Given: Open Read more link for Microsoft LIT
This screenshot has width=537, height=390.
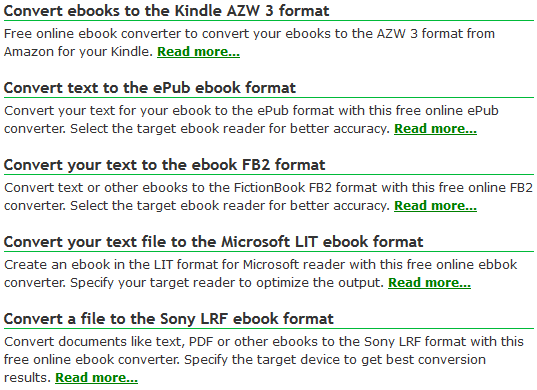Looking at the screenshot, I should (x=429, y=283).
